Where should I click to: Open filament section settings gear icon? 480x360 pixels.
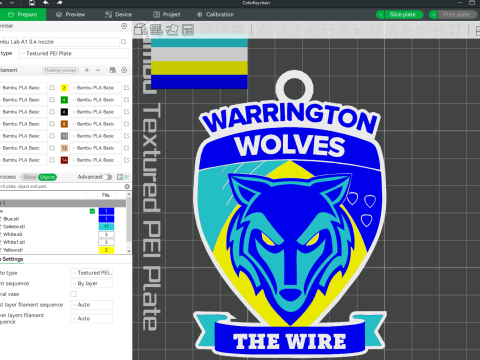coord(124,70)
